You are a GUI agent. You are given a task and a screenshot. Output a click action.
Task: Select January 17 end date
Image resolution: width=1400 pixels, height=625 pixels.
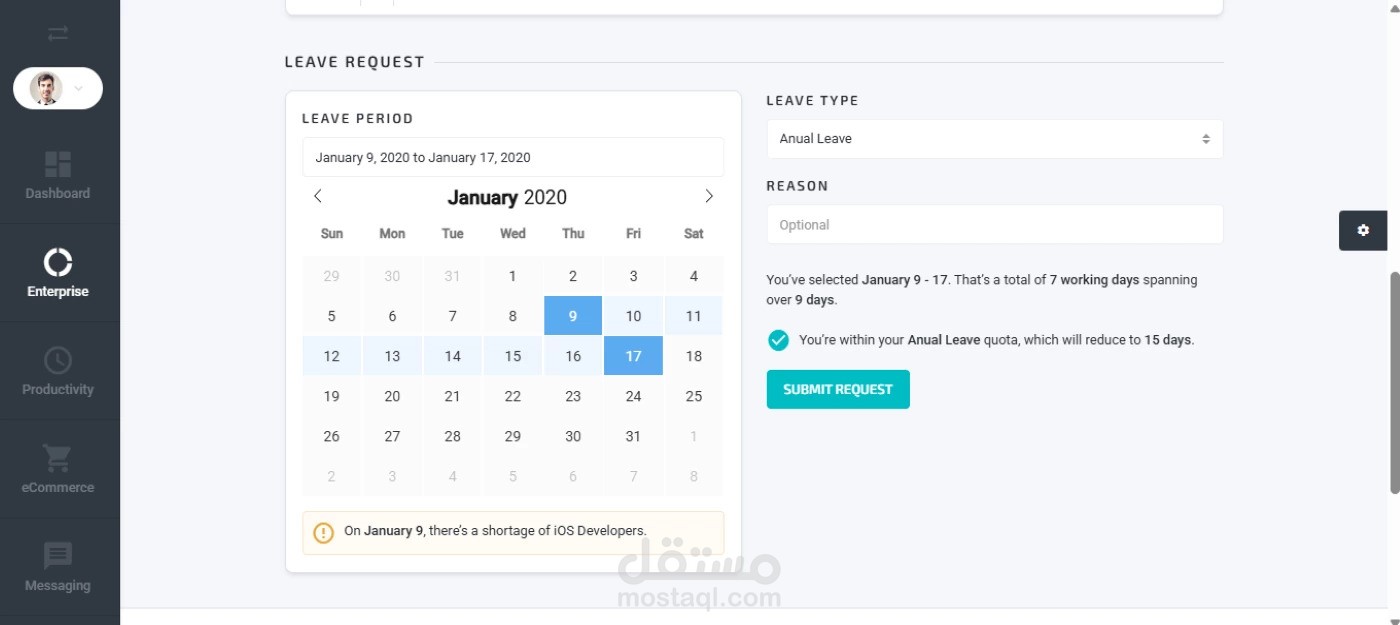click(633, 356)
